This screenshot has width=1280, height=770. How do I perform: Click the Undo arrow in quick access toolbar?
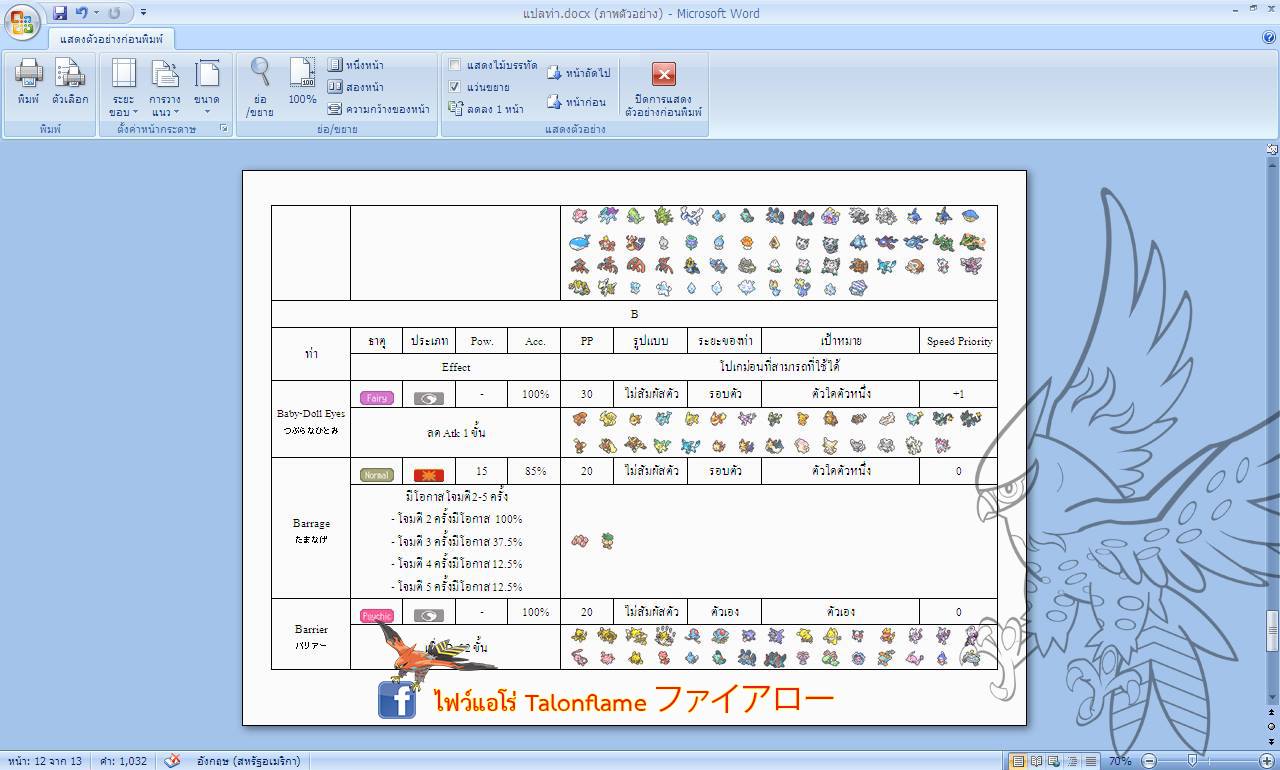(x=81, y=13)
